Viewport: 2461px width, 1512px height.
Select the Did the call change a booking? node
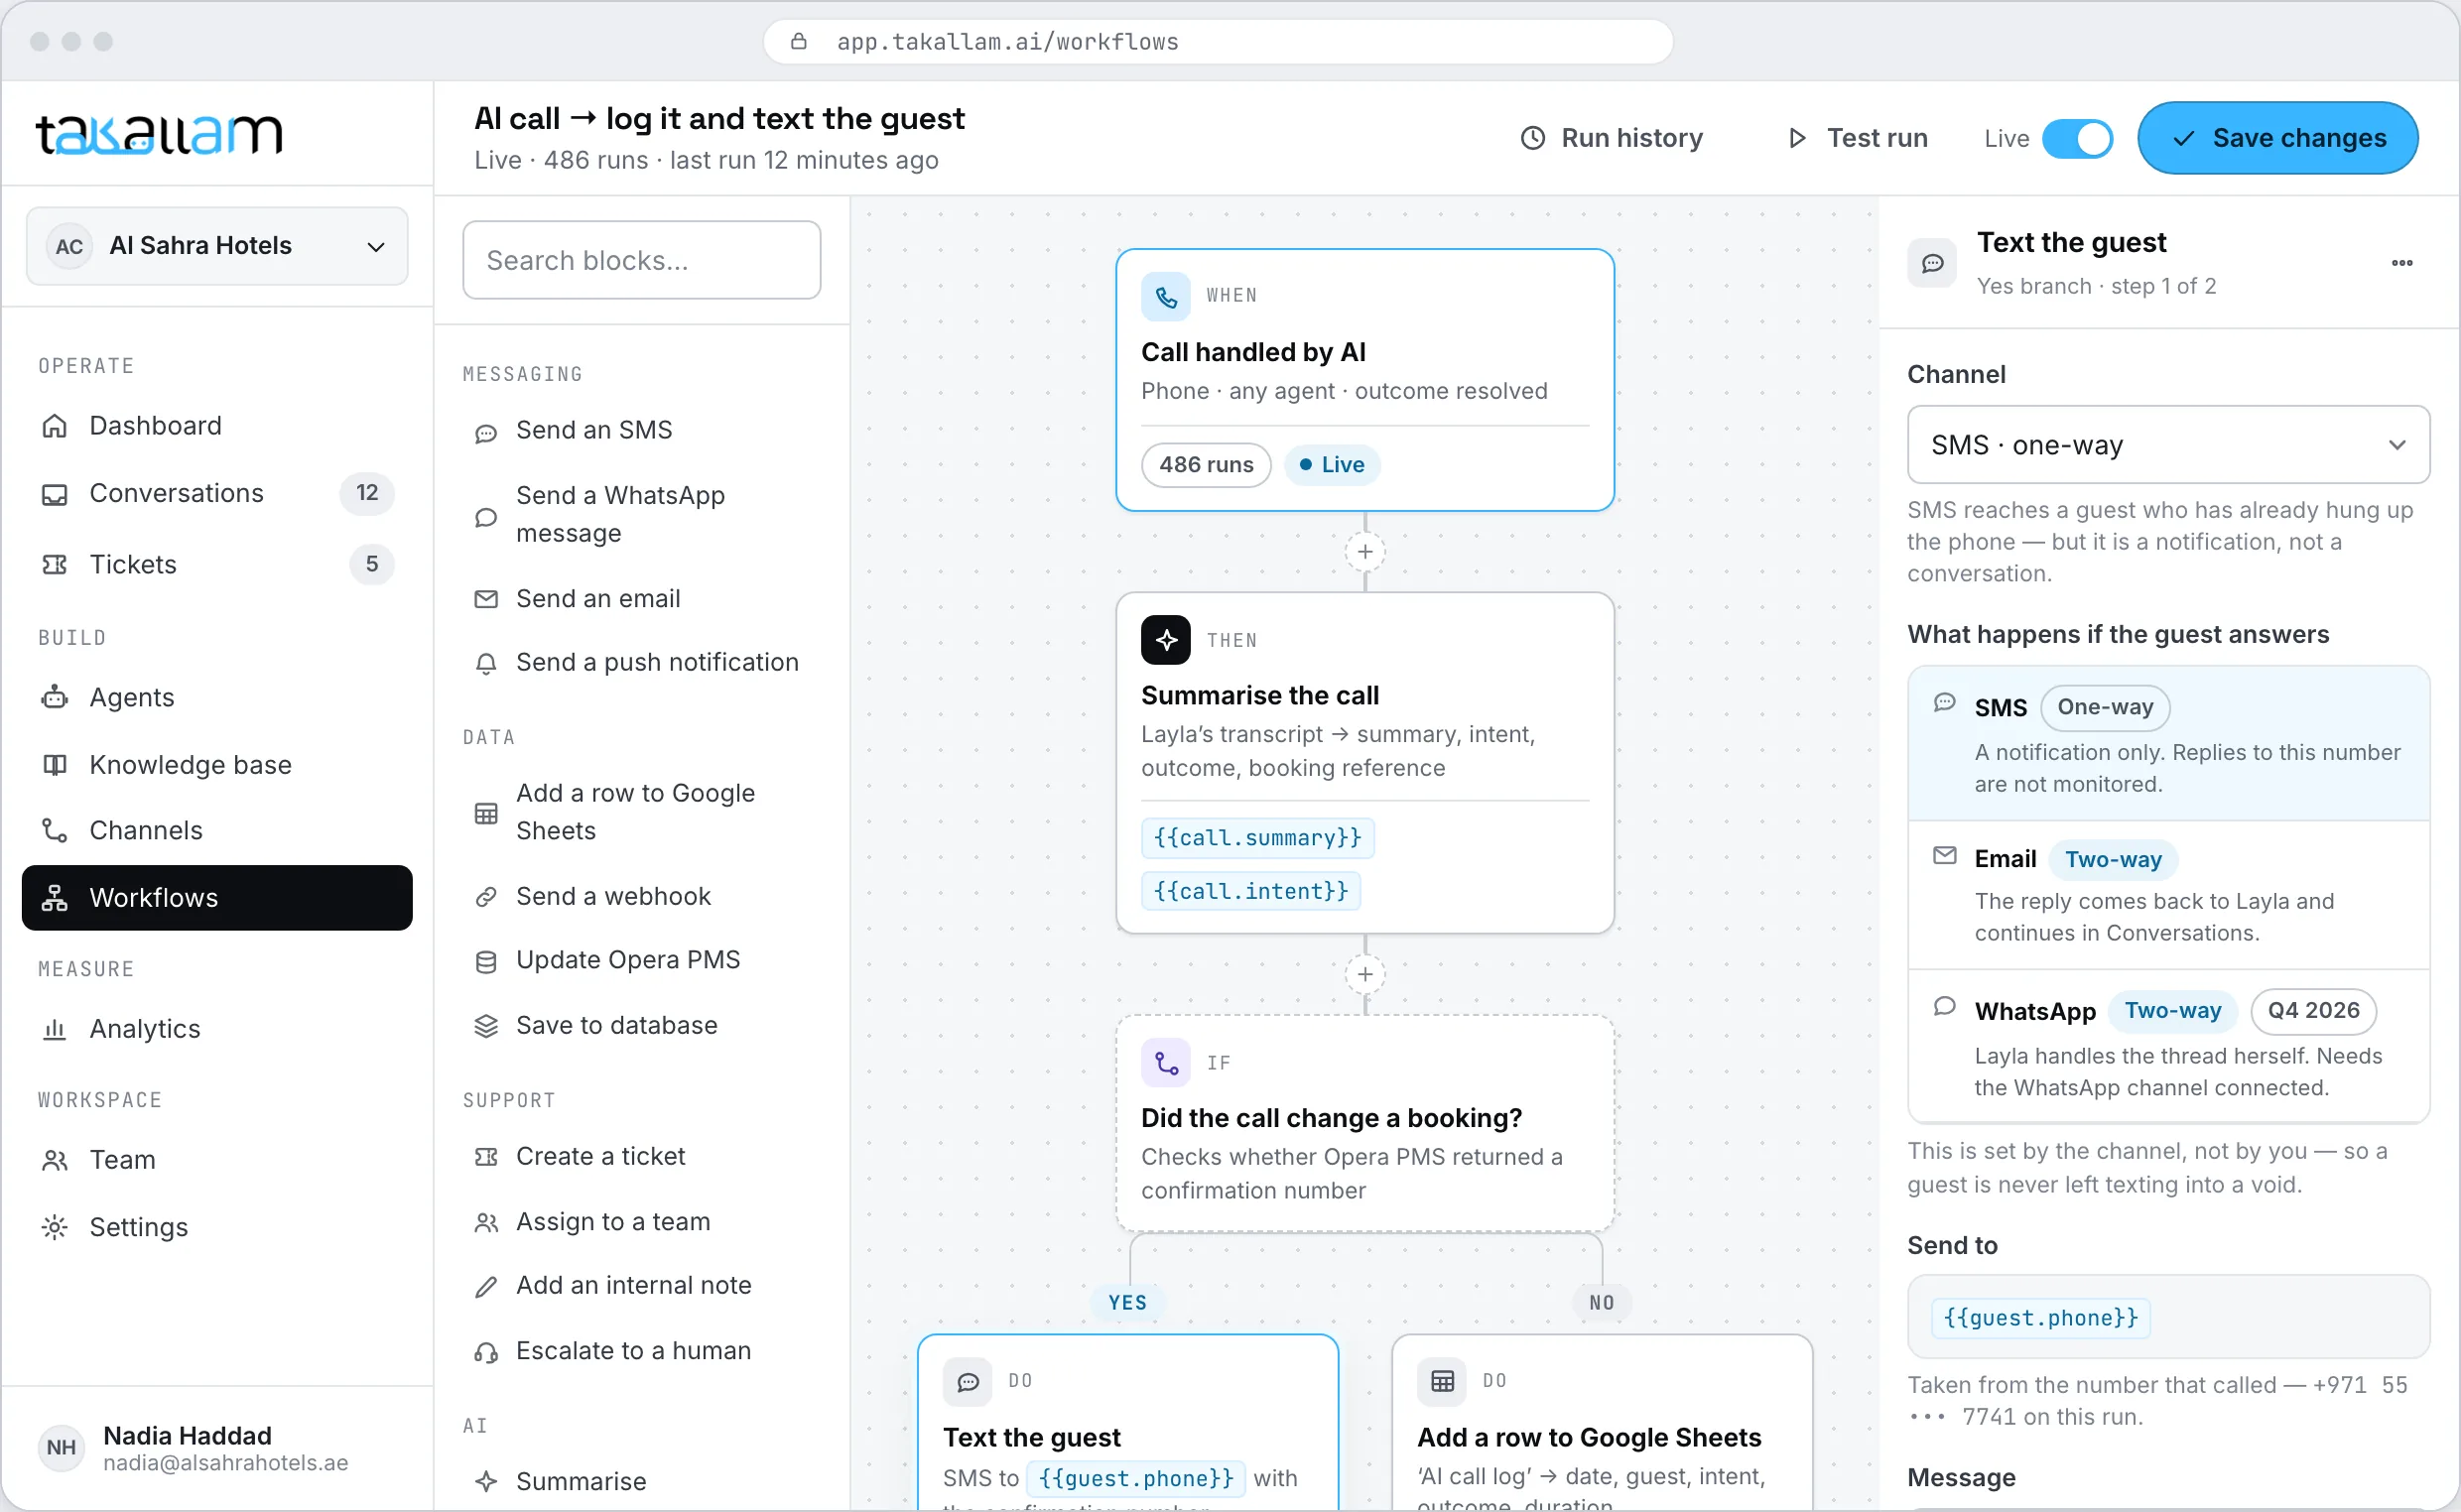coord(1365,1123)
